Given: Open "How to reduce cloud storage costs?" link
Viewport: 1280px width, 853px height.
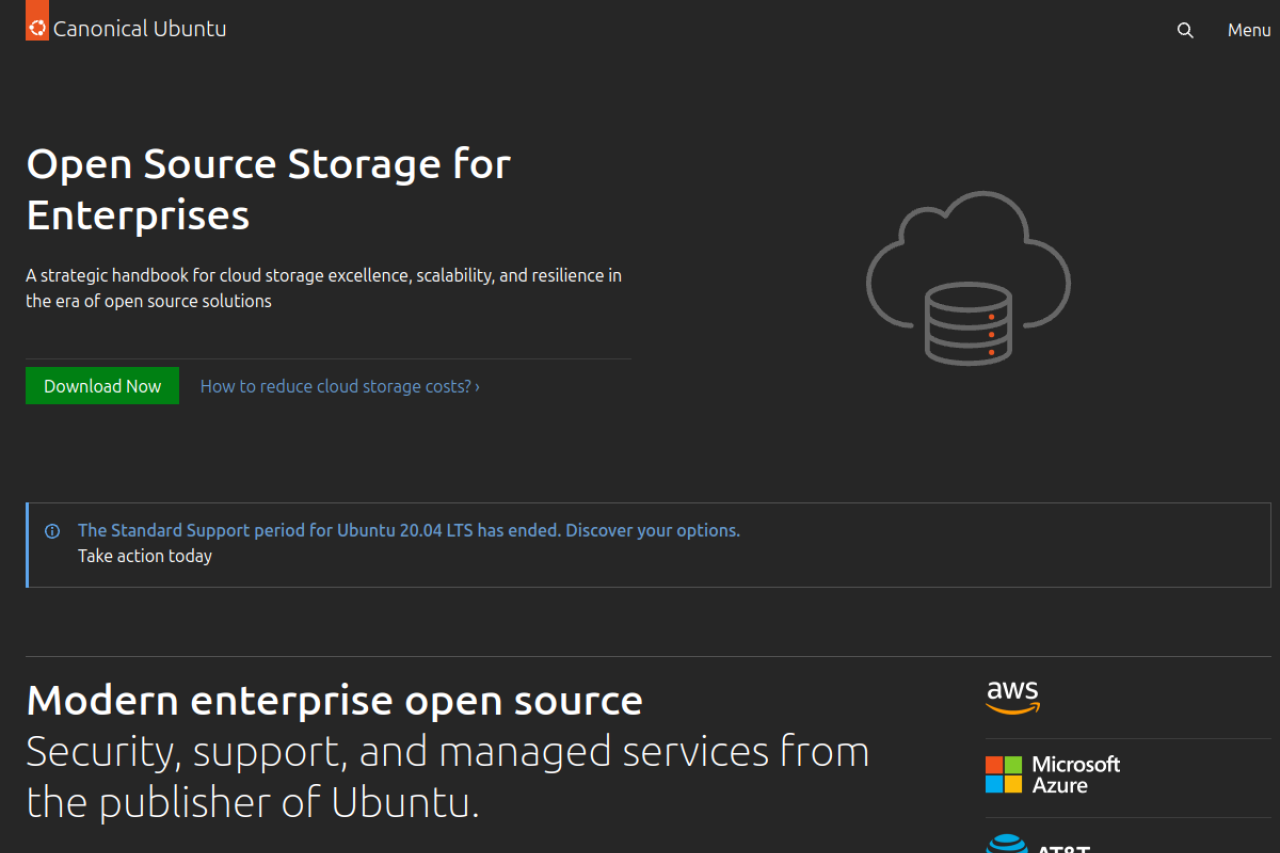Looking at the screenshot, I should (x=335, y=386).
